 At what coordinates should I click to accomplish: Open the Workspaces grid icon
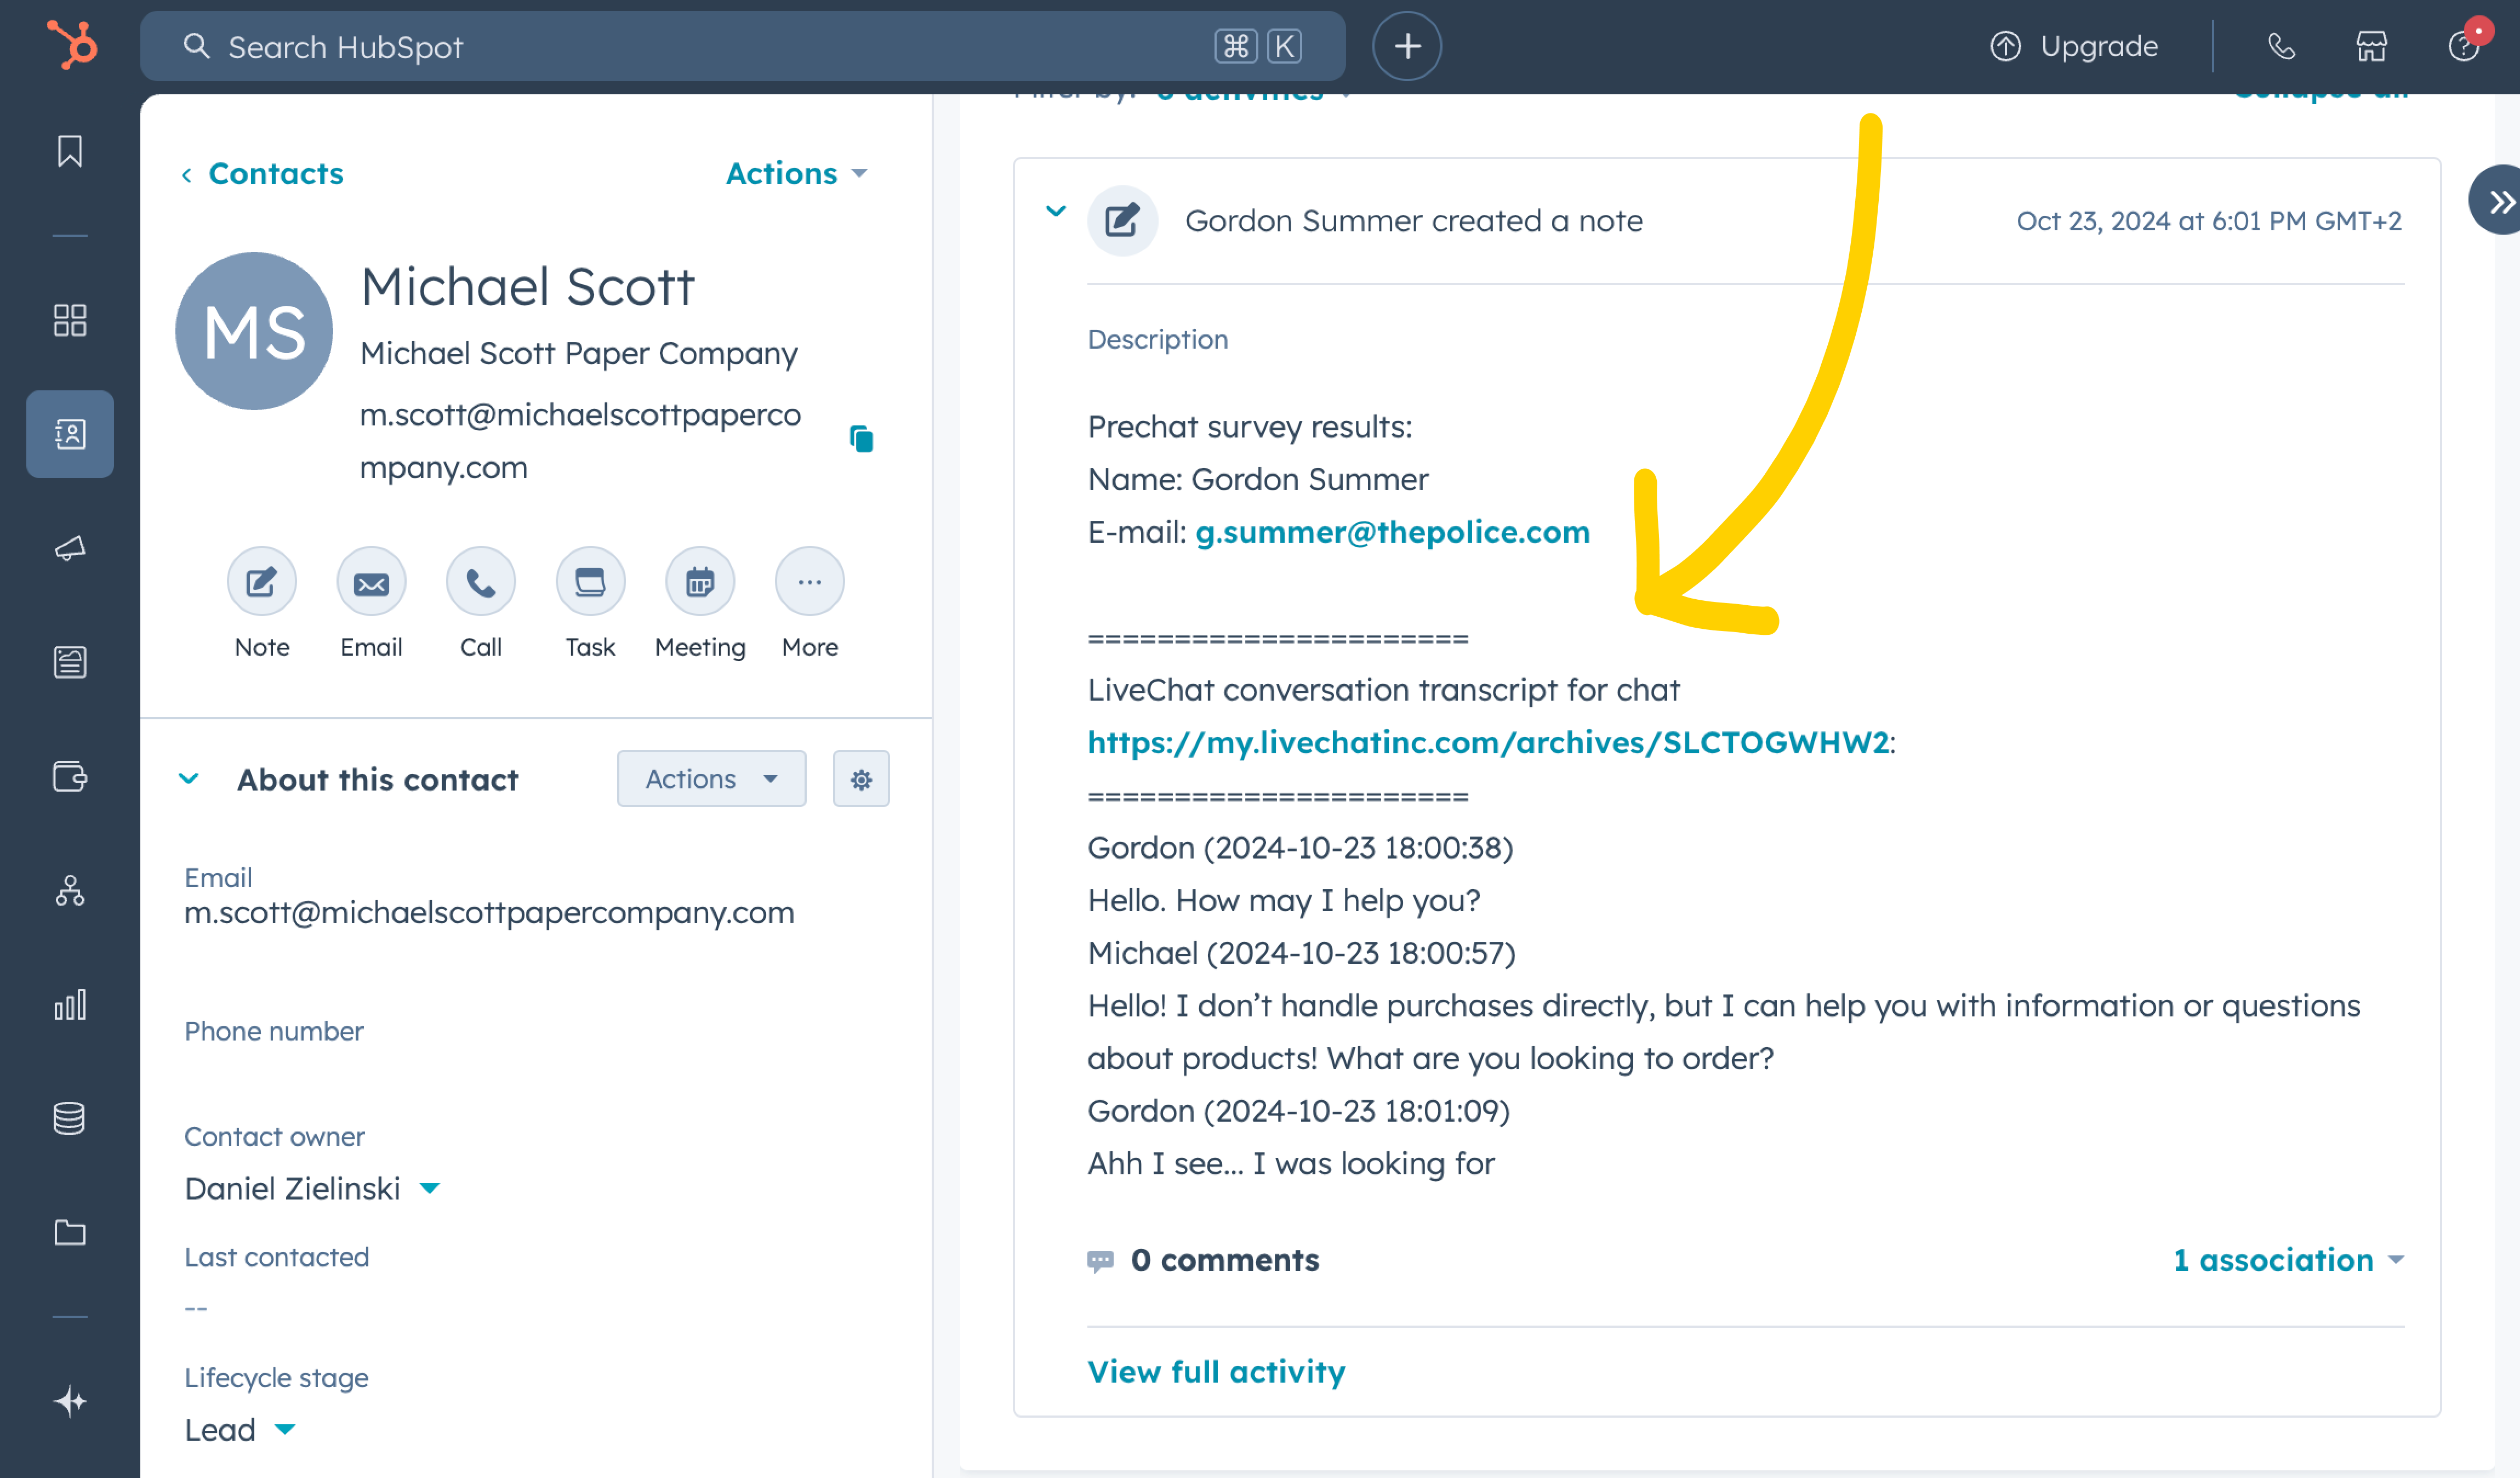point(70,320)
